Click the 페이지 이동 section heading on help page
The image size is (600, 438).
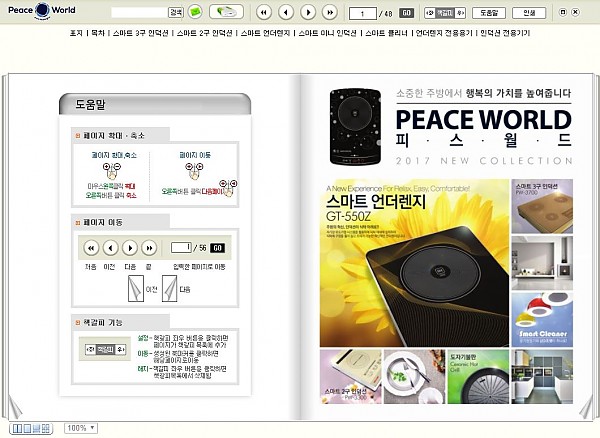pos(103,222)
